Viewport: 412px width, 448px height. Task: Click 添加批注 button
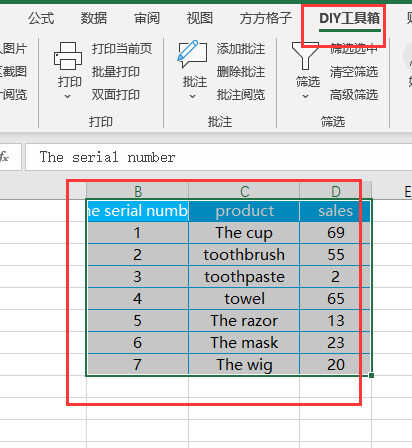pos(241,49)
